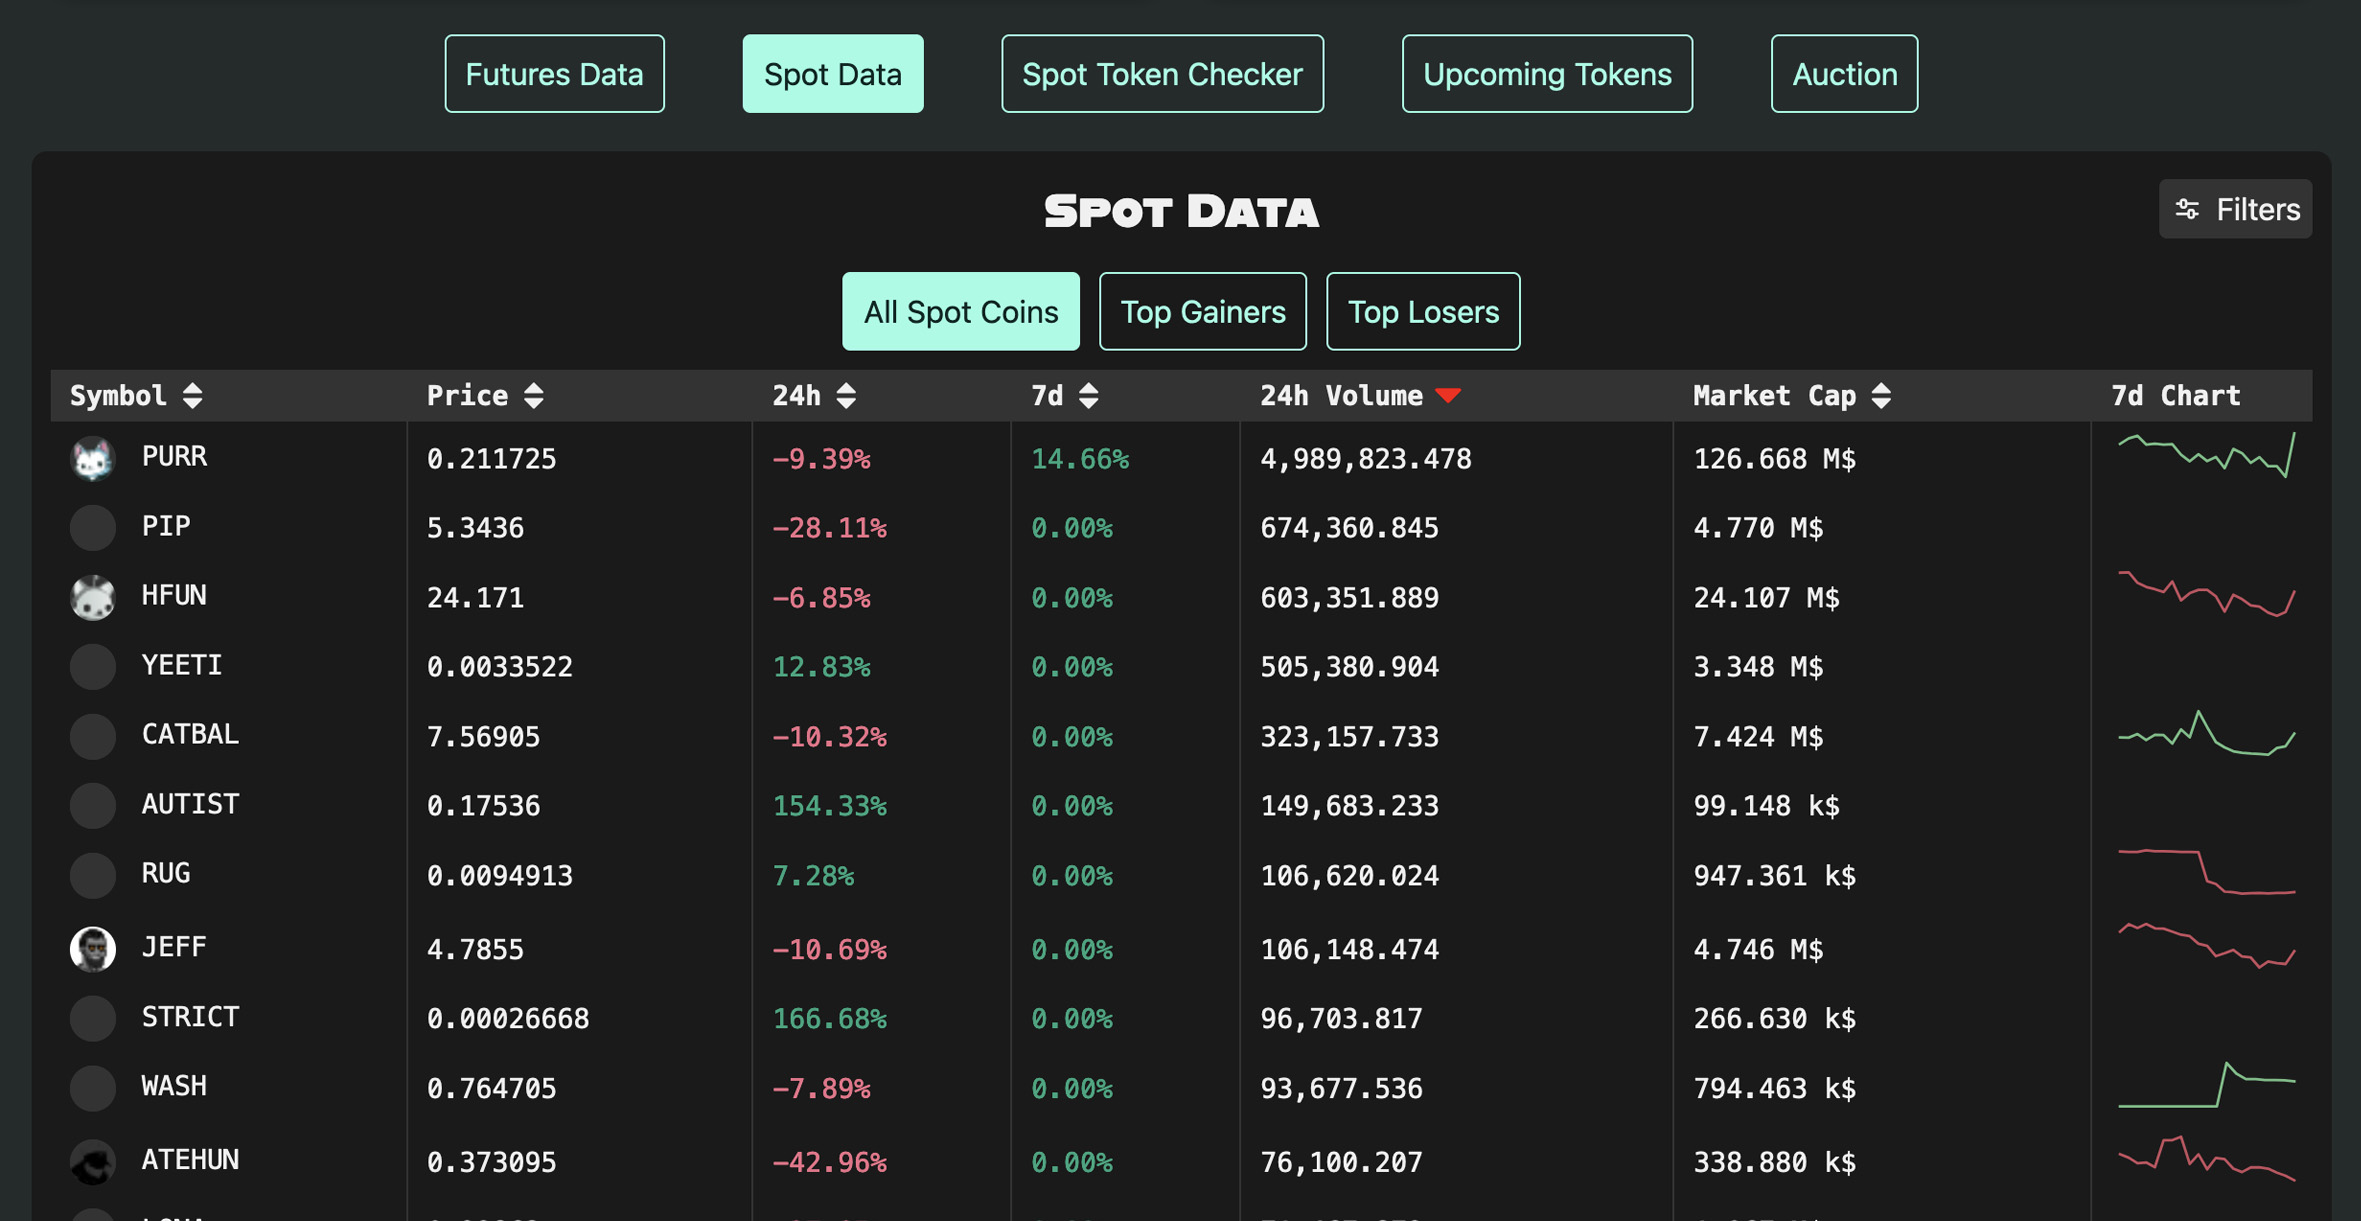Open the Spot Token Checker tab
The width and height of the screenshot is (2361, 1221).
pyautogui.click(x=1161, y=72)
